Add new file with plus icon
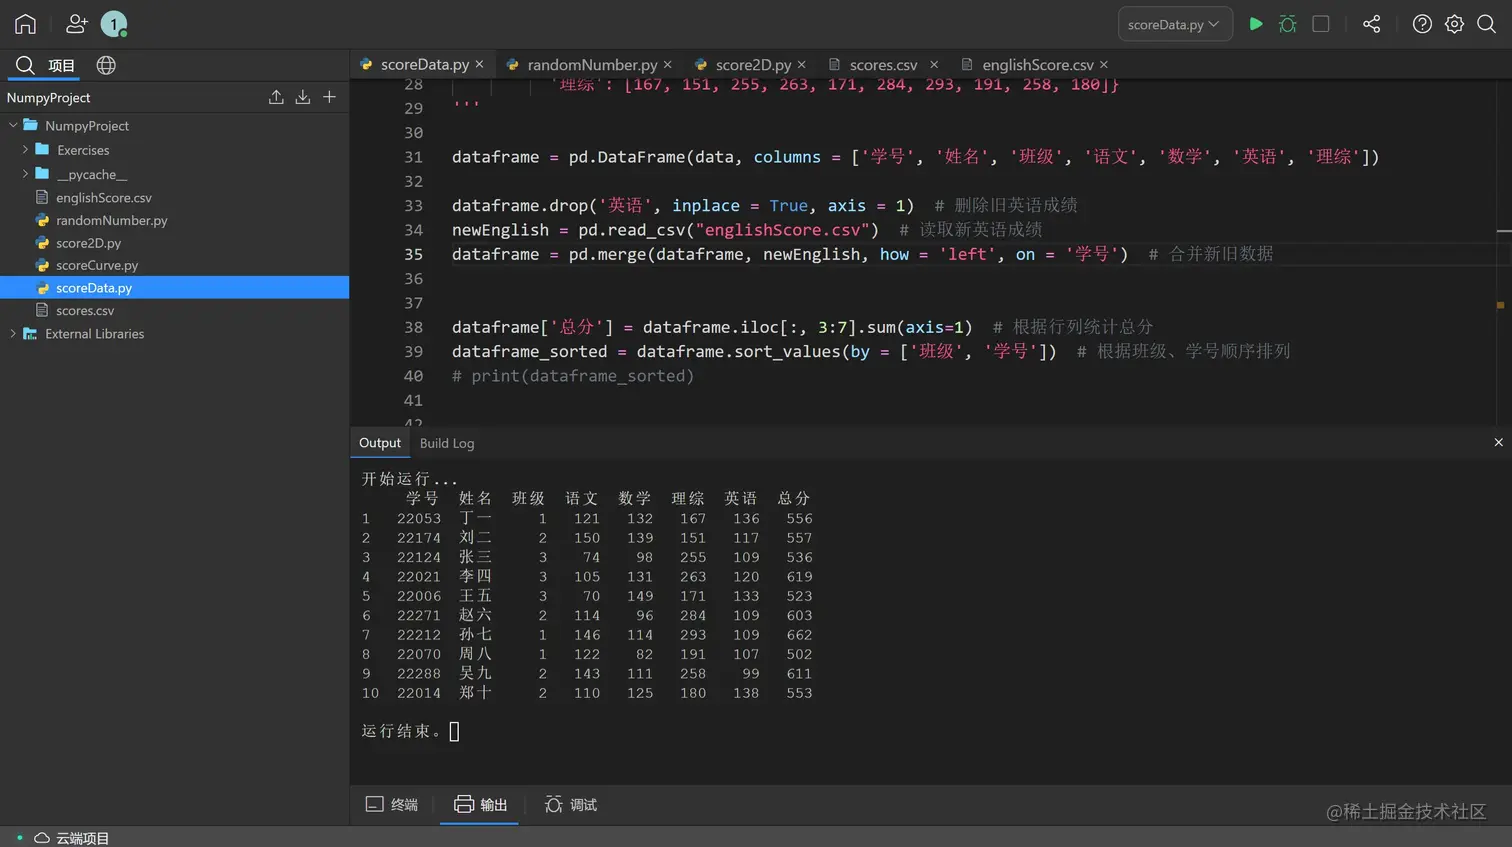Image resolution: width=1512 pixels, height=847 pixels. pos(329,97)
